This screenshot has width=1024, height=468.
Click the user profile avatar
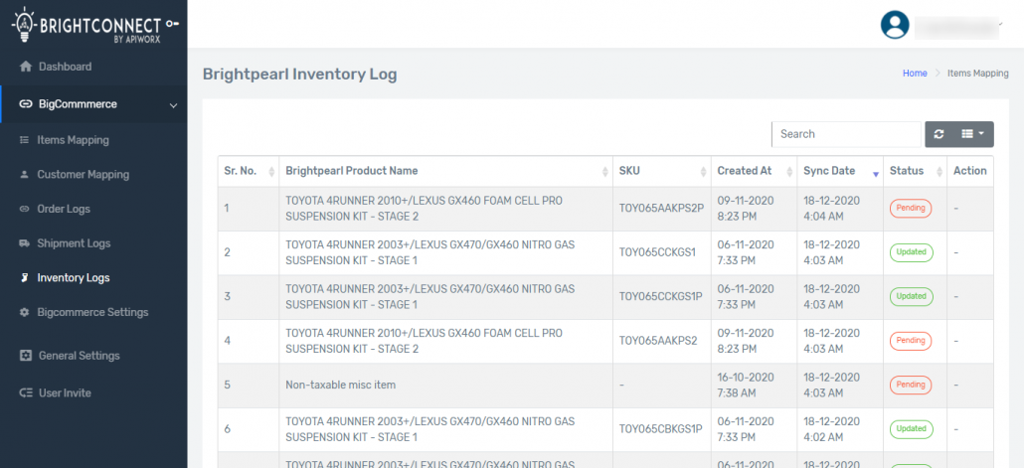(895, 25)
